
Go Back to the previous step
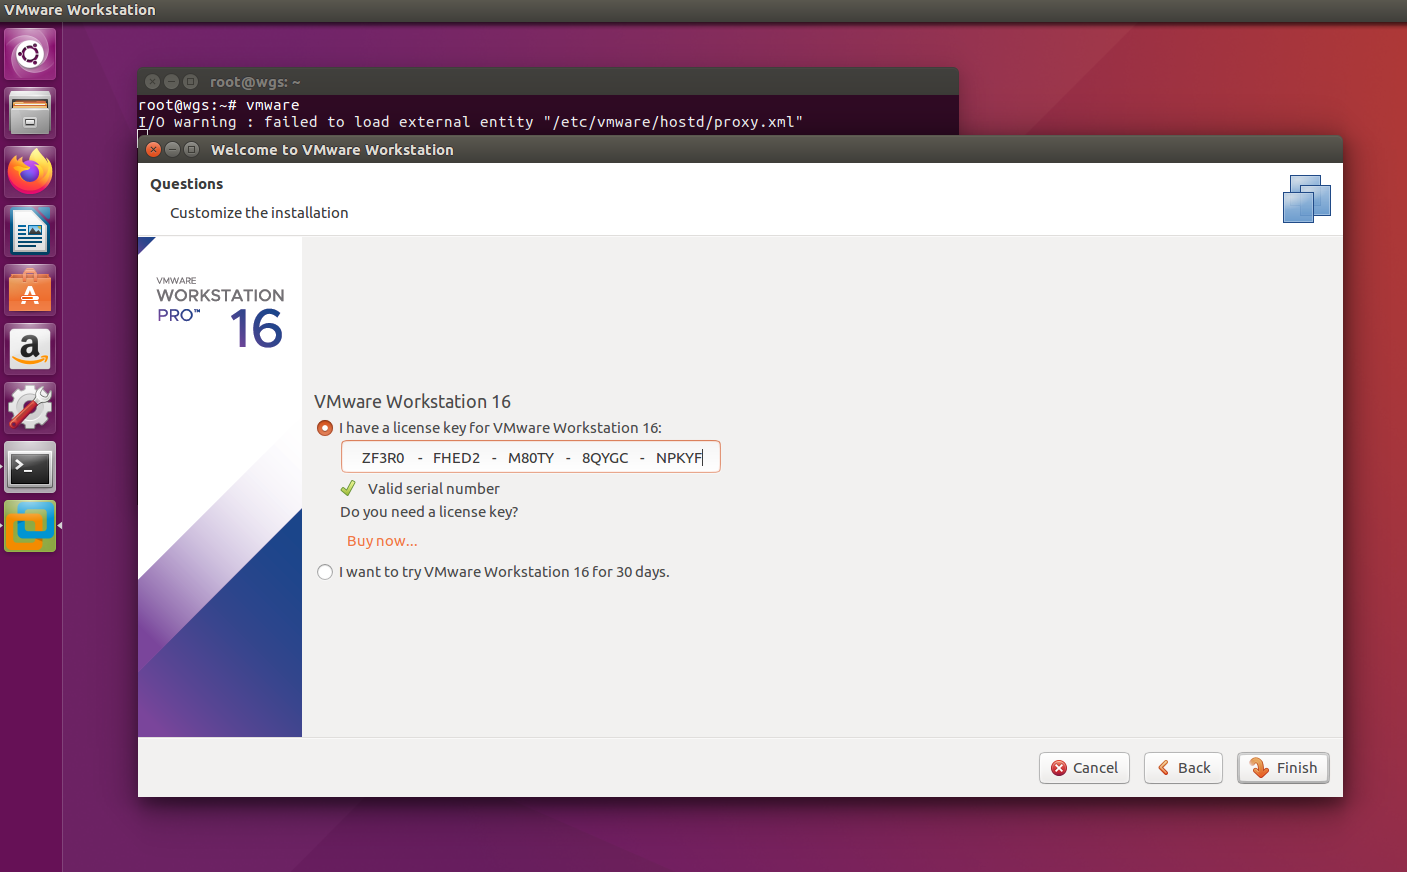pos(1184,768)
